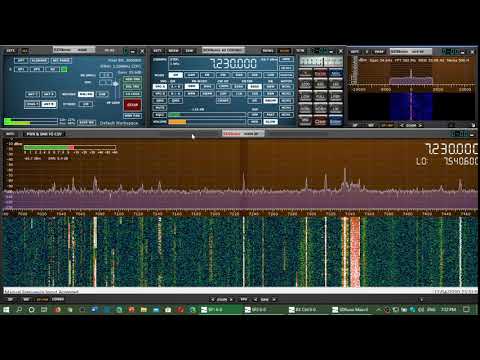This screenshot has height=360, width=480.
Task: Set AGC to FAST
Action: 270,115
